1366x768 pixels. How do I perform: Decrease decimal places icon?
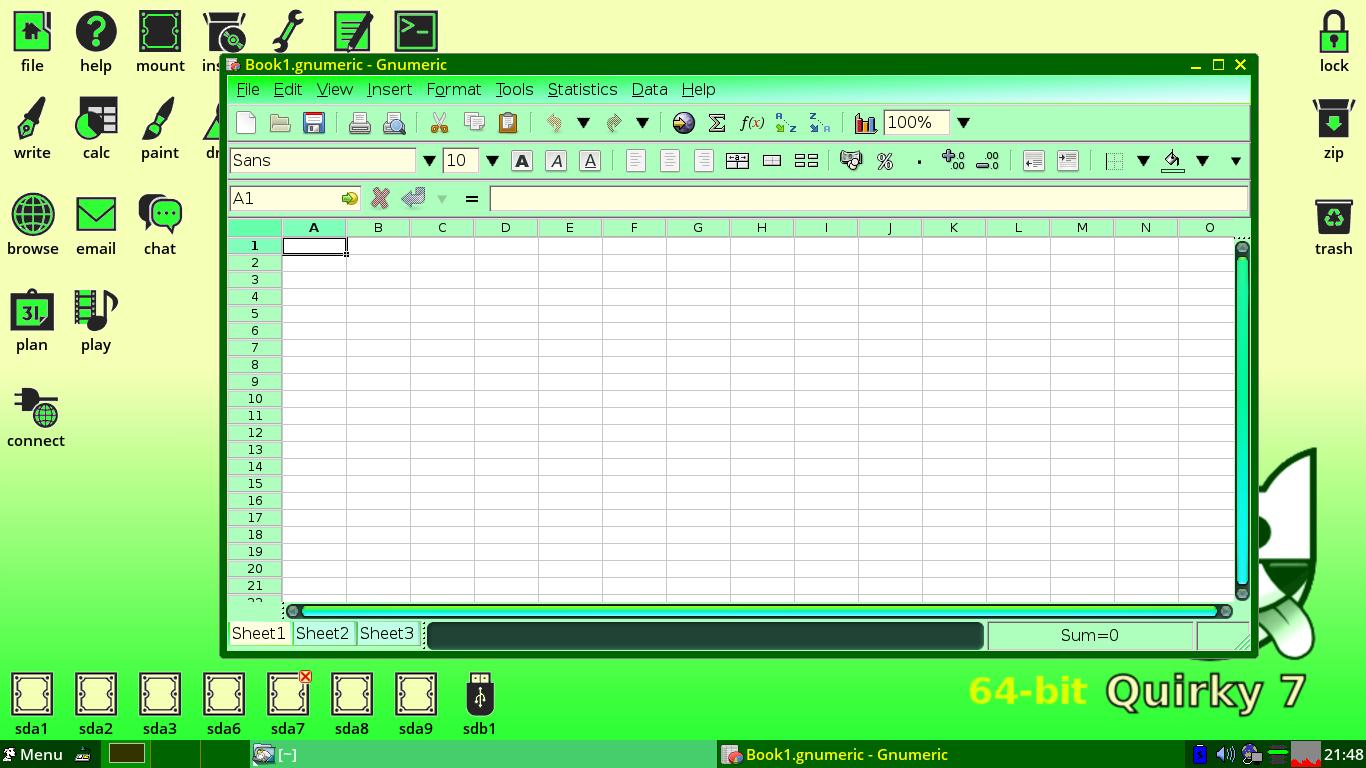[987, 161]
